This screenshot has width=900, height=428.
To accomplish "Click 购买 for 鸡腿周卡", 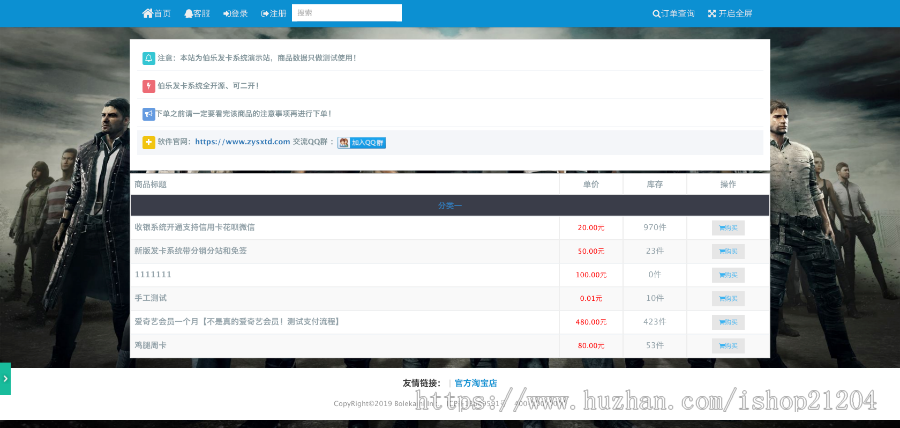I will tap(728, 346).
